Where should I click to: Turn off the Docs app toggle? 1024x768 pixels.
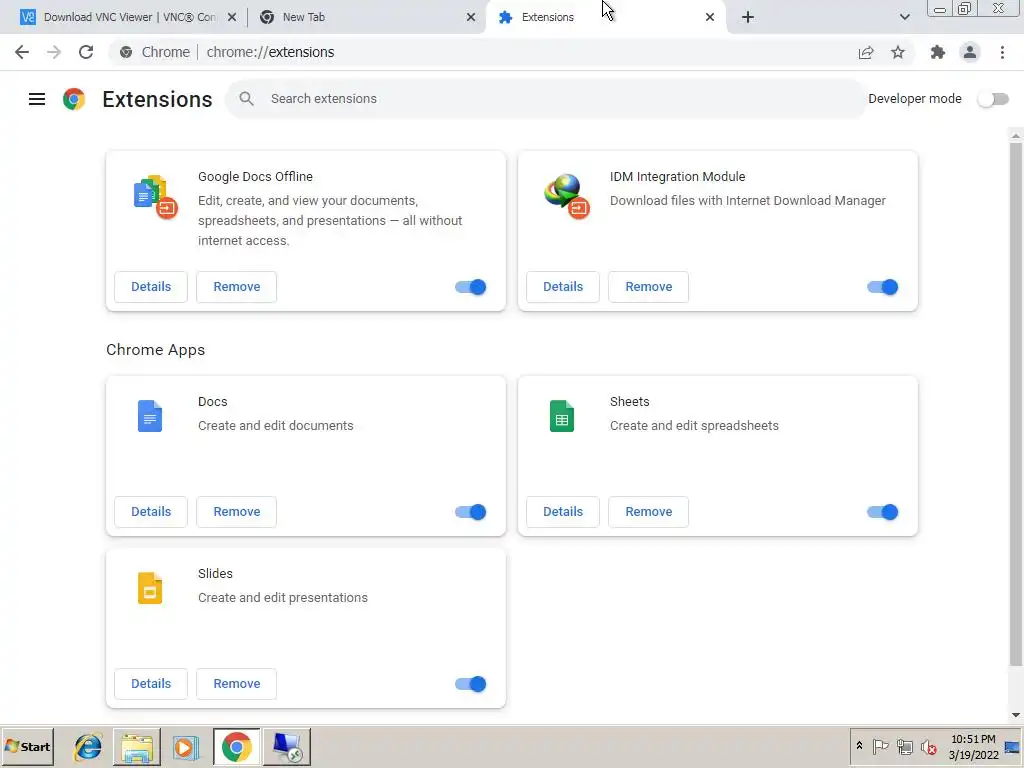point(470,512)
